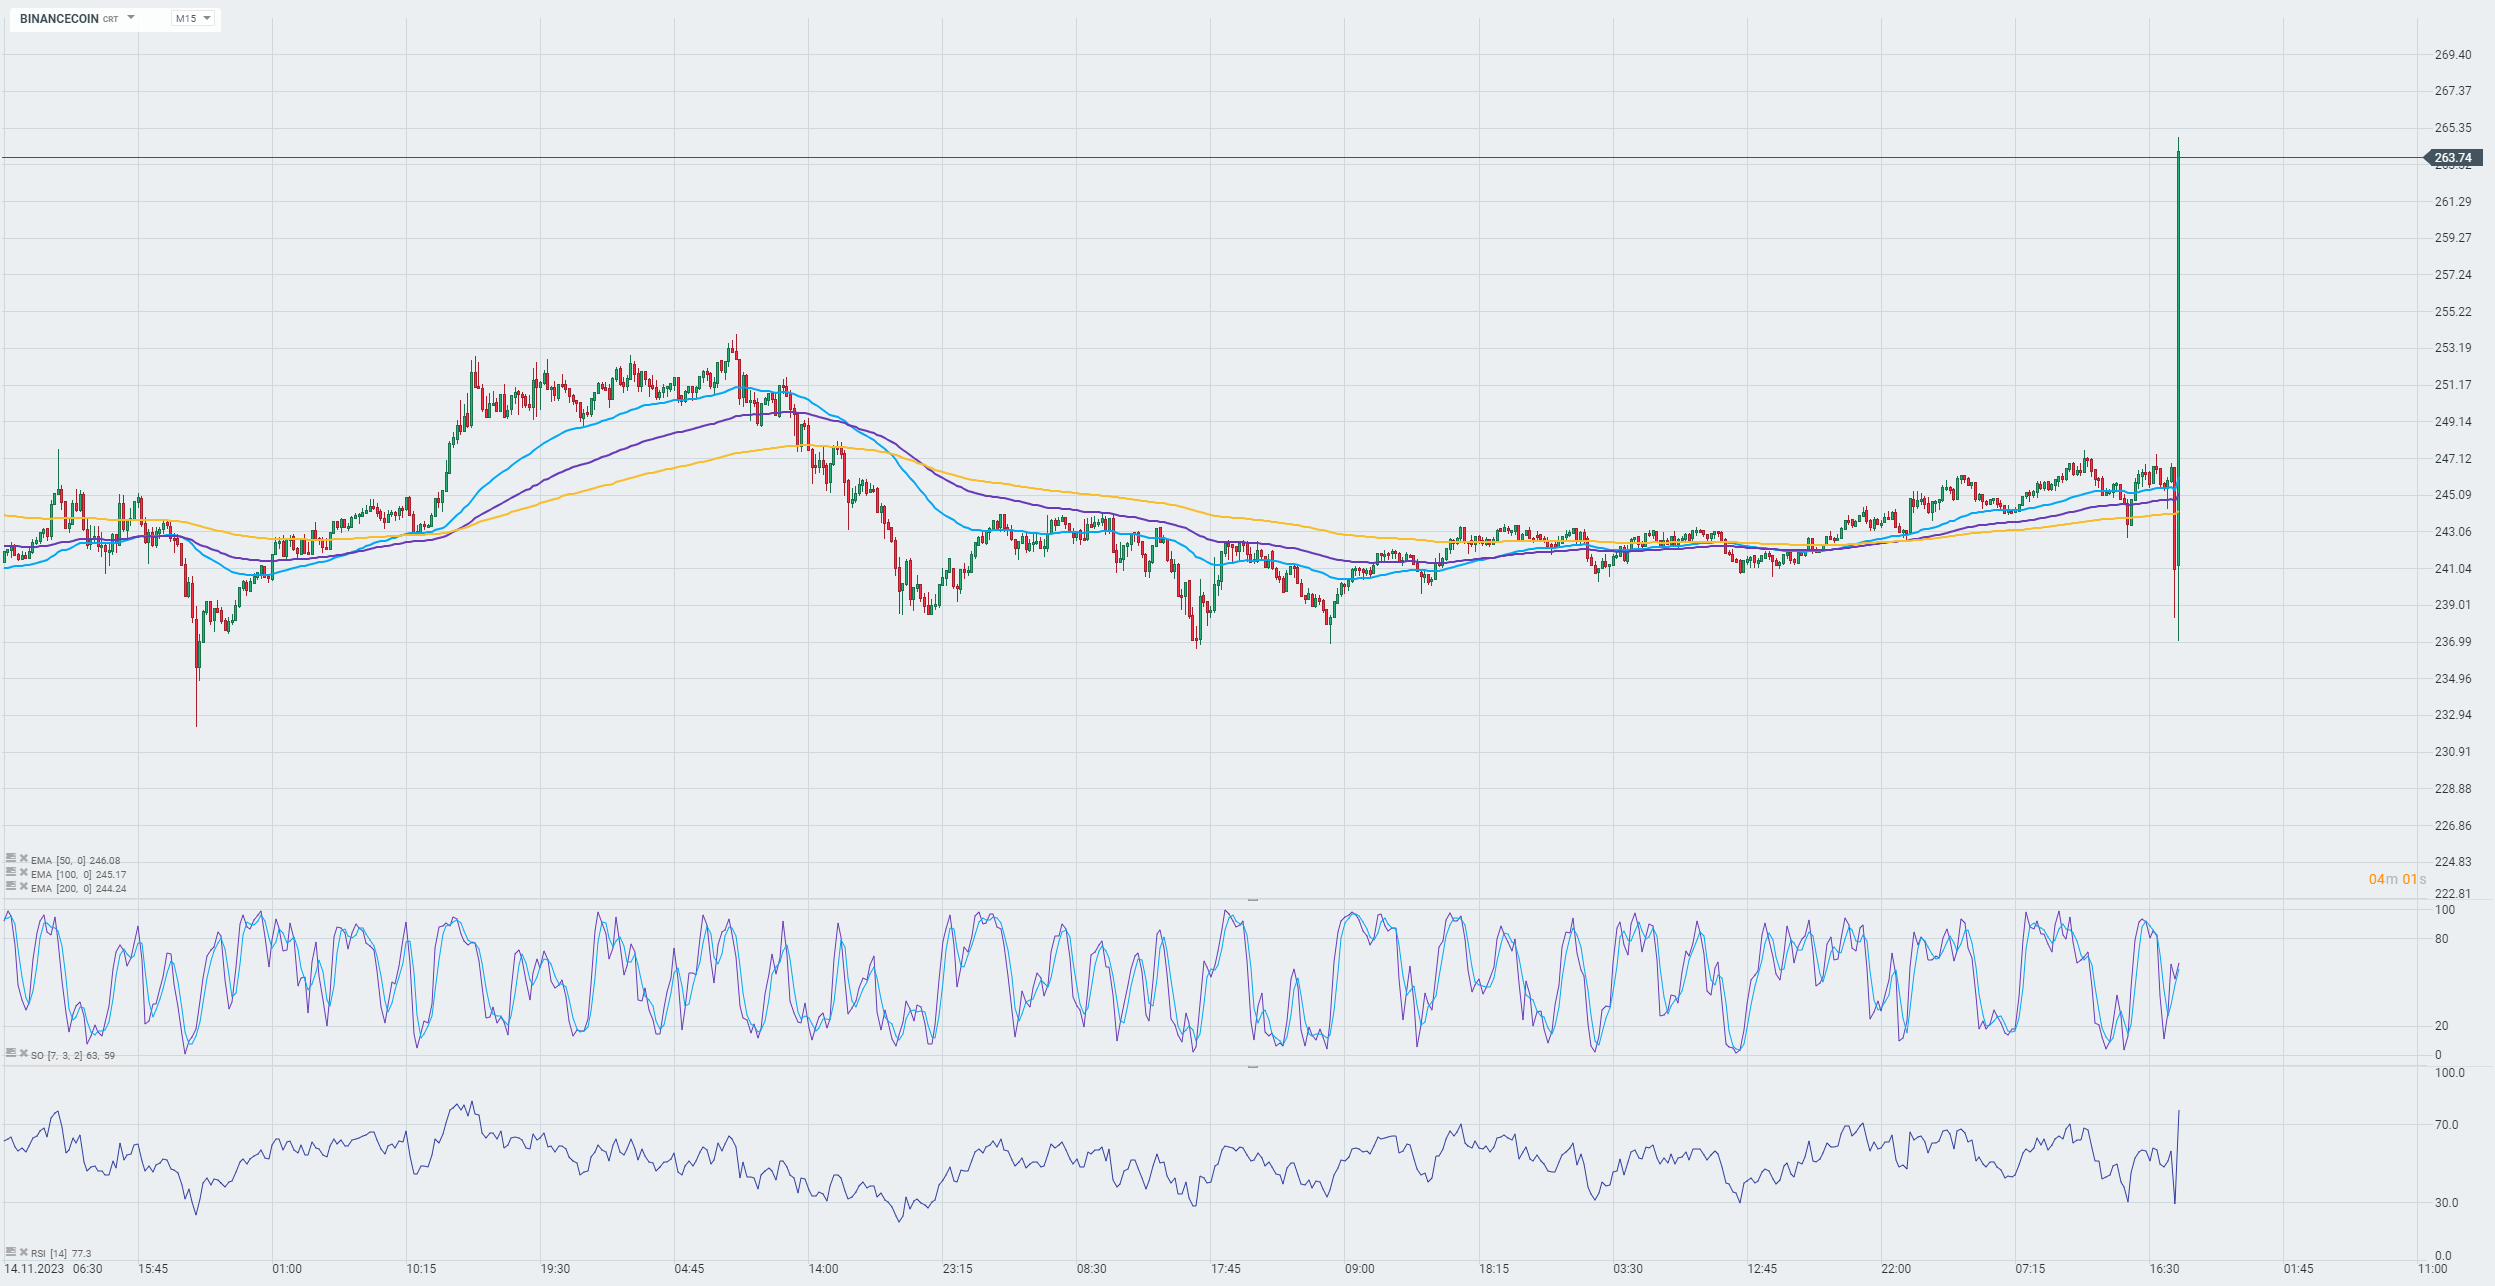Open EMA 100 indicator settings icon
Image resolution: width=2495 pixels, height=1286 pixels.
click(x=11, y=872)
